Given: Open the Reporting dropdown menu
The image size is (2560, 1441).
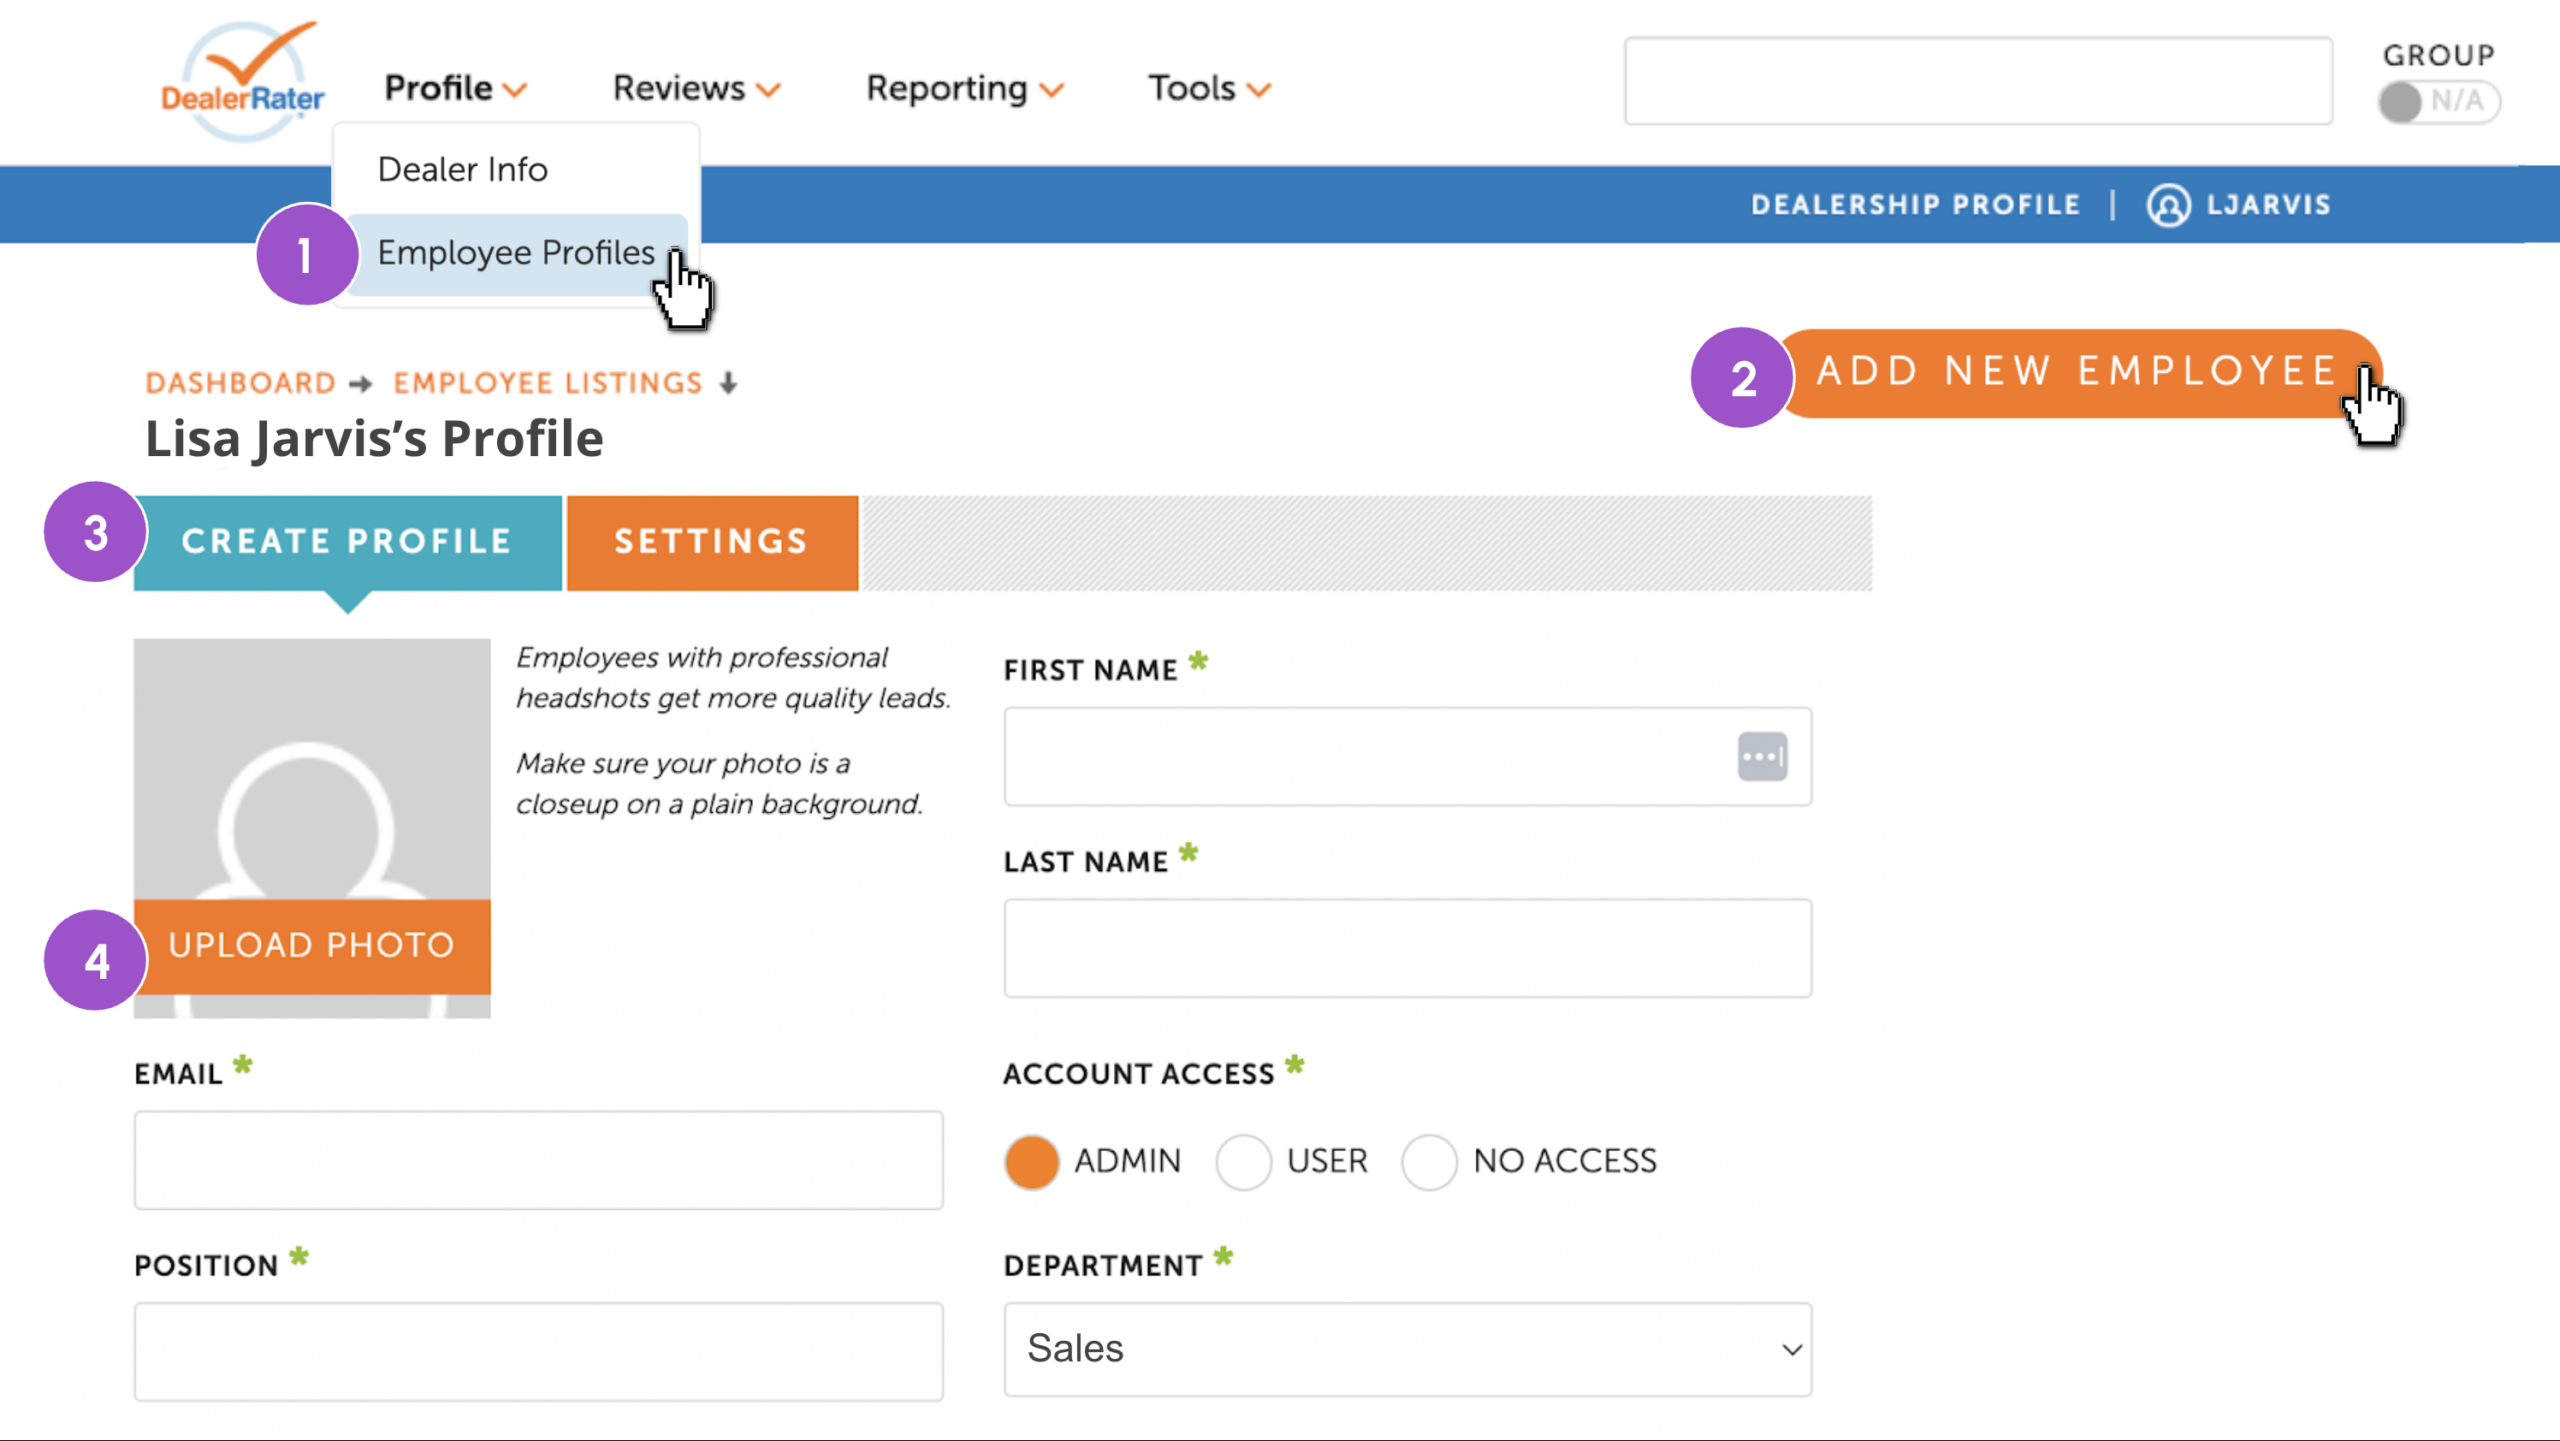Looking at the screenshot, I should [964, 88].
